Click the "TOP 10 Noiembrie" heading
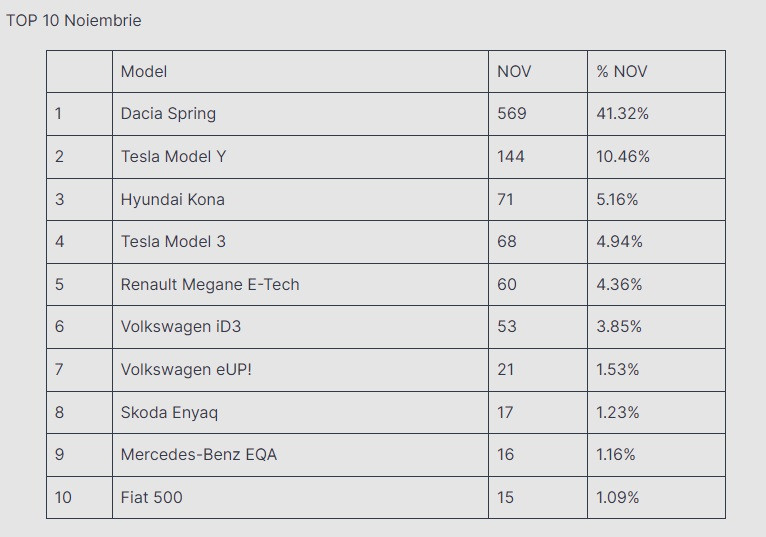The width and height of the screenshot is (766, 537). pyautogui.click(x=73, y=21)
